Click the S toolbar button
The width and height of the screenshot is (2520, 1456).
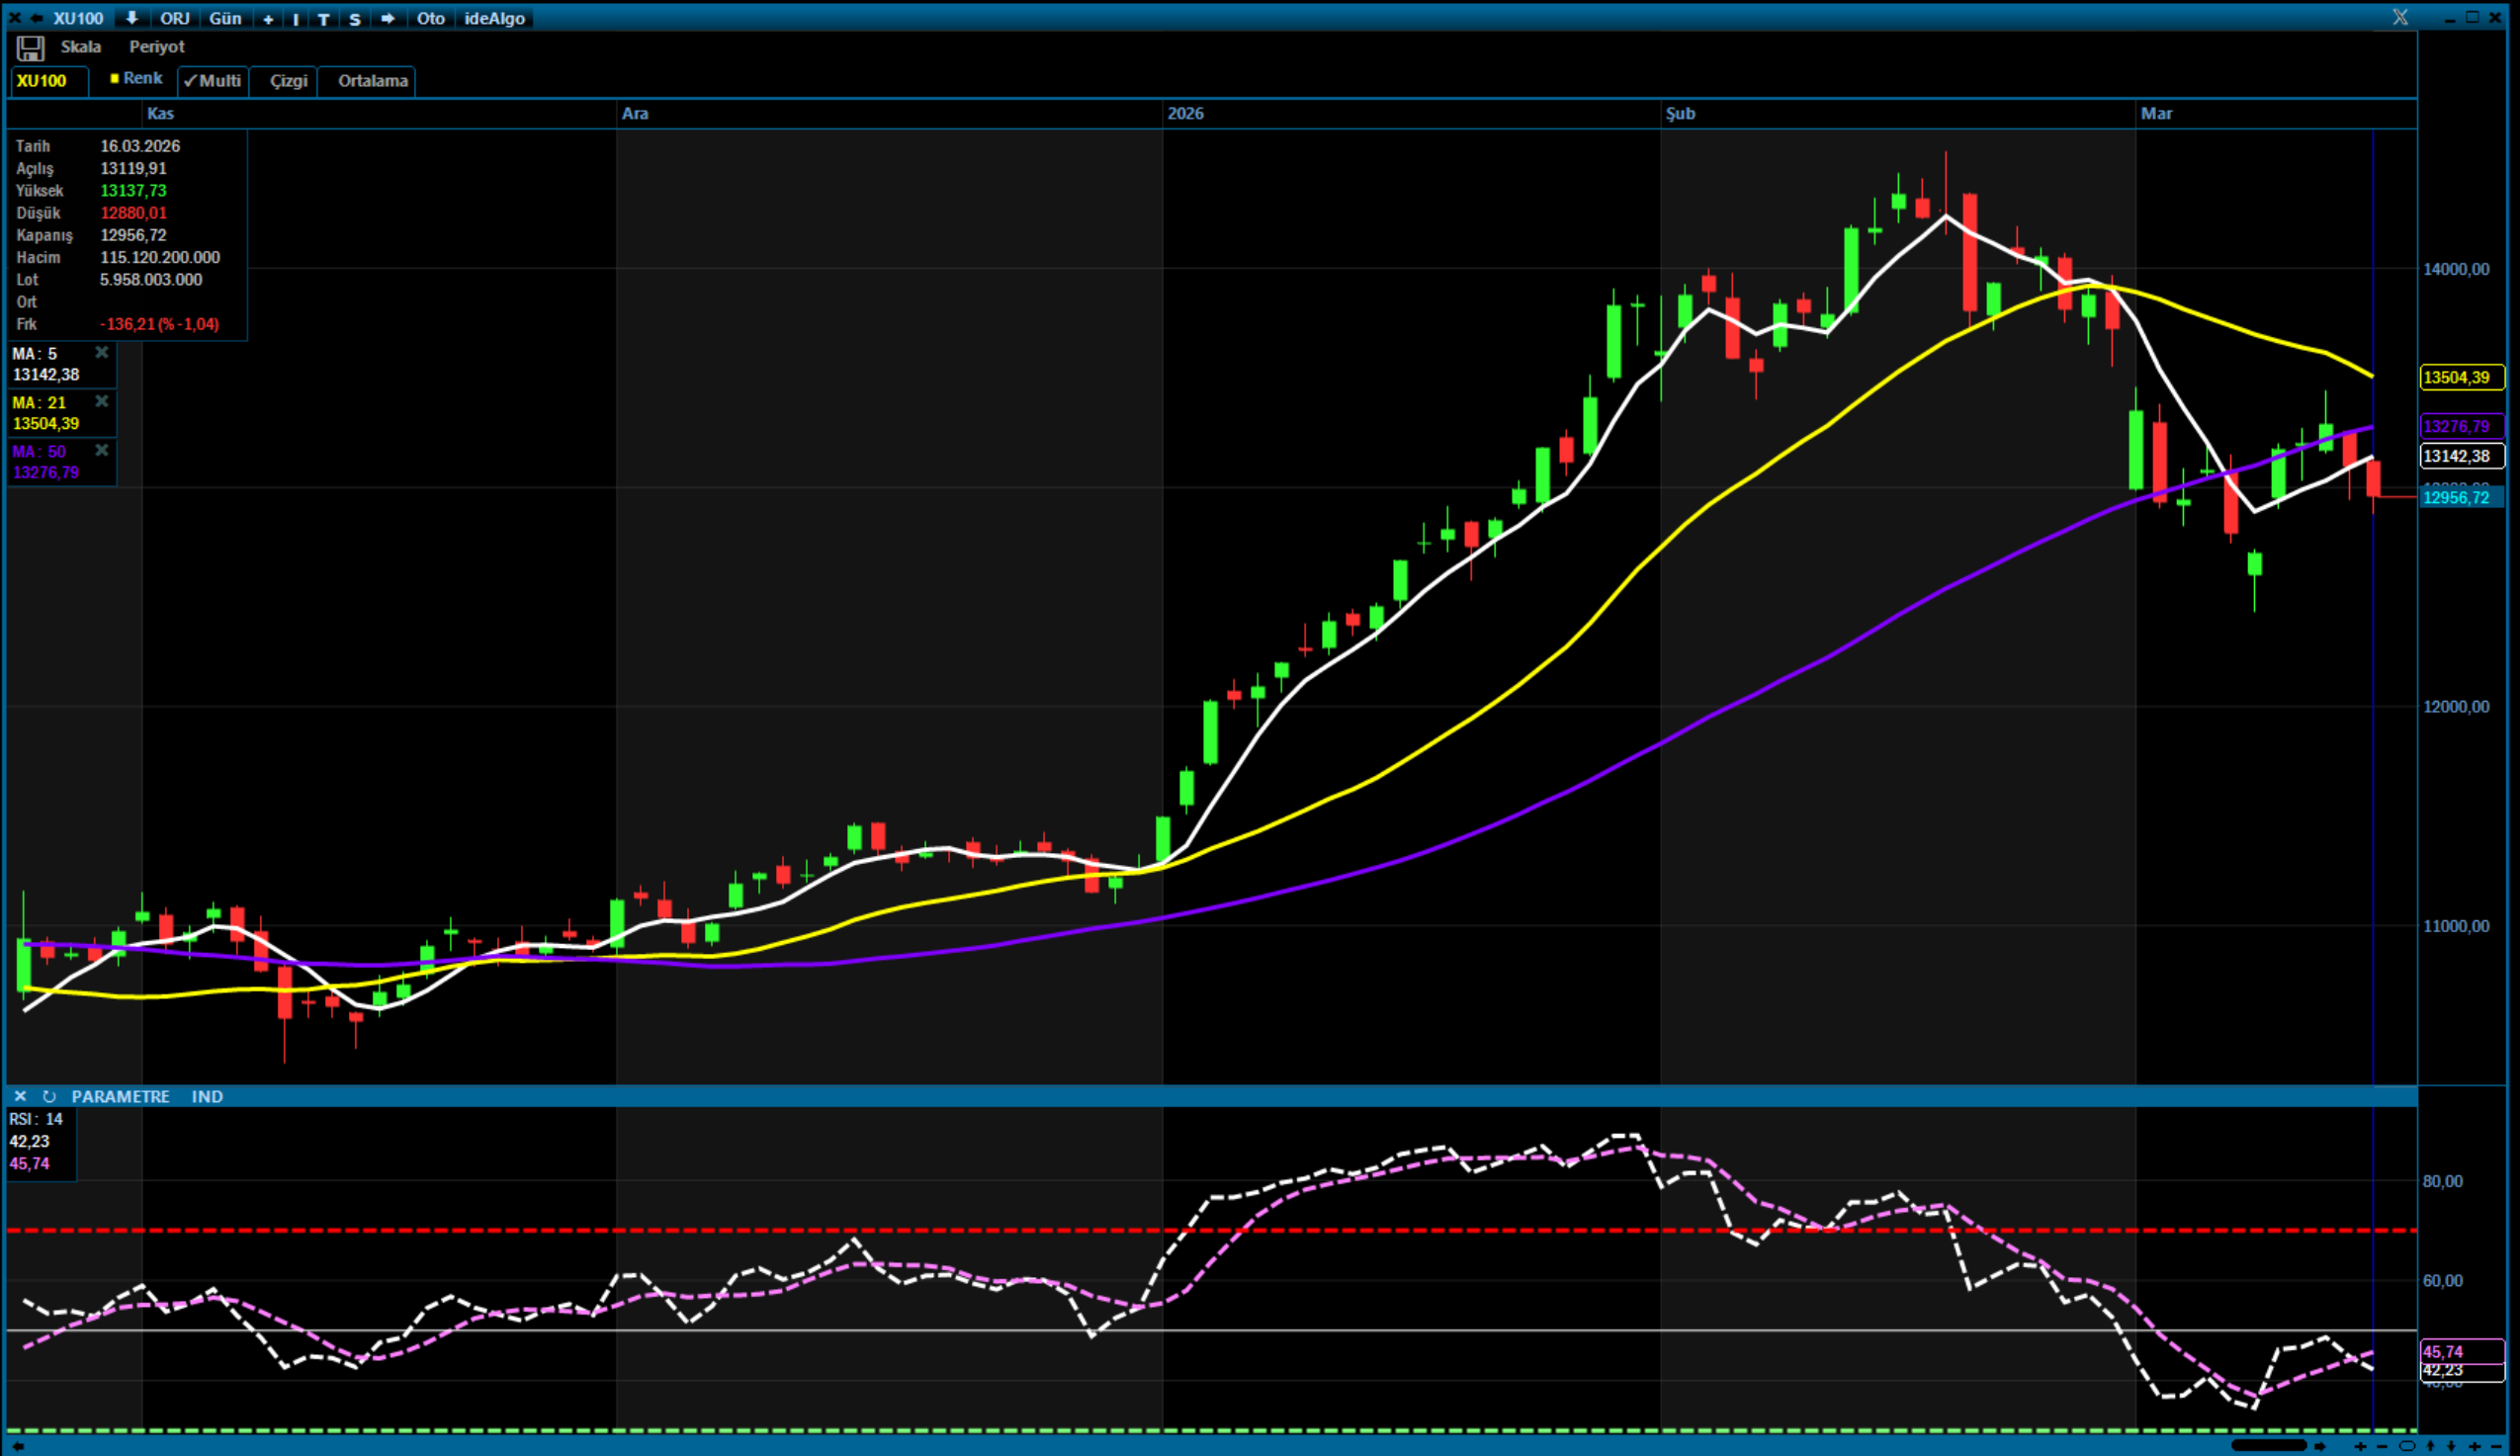click(x=354, y=19)
